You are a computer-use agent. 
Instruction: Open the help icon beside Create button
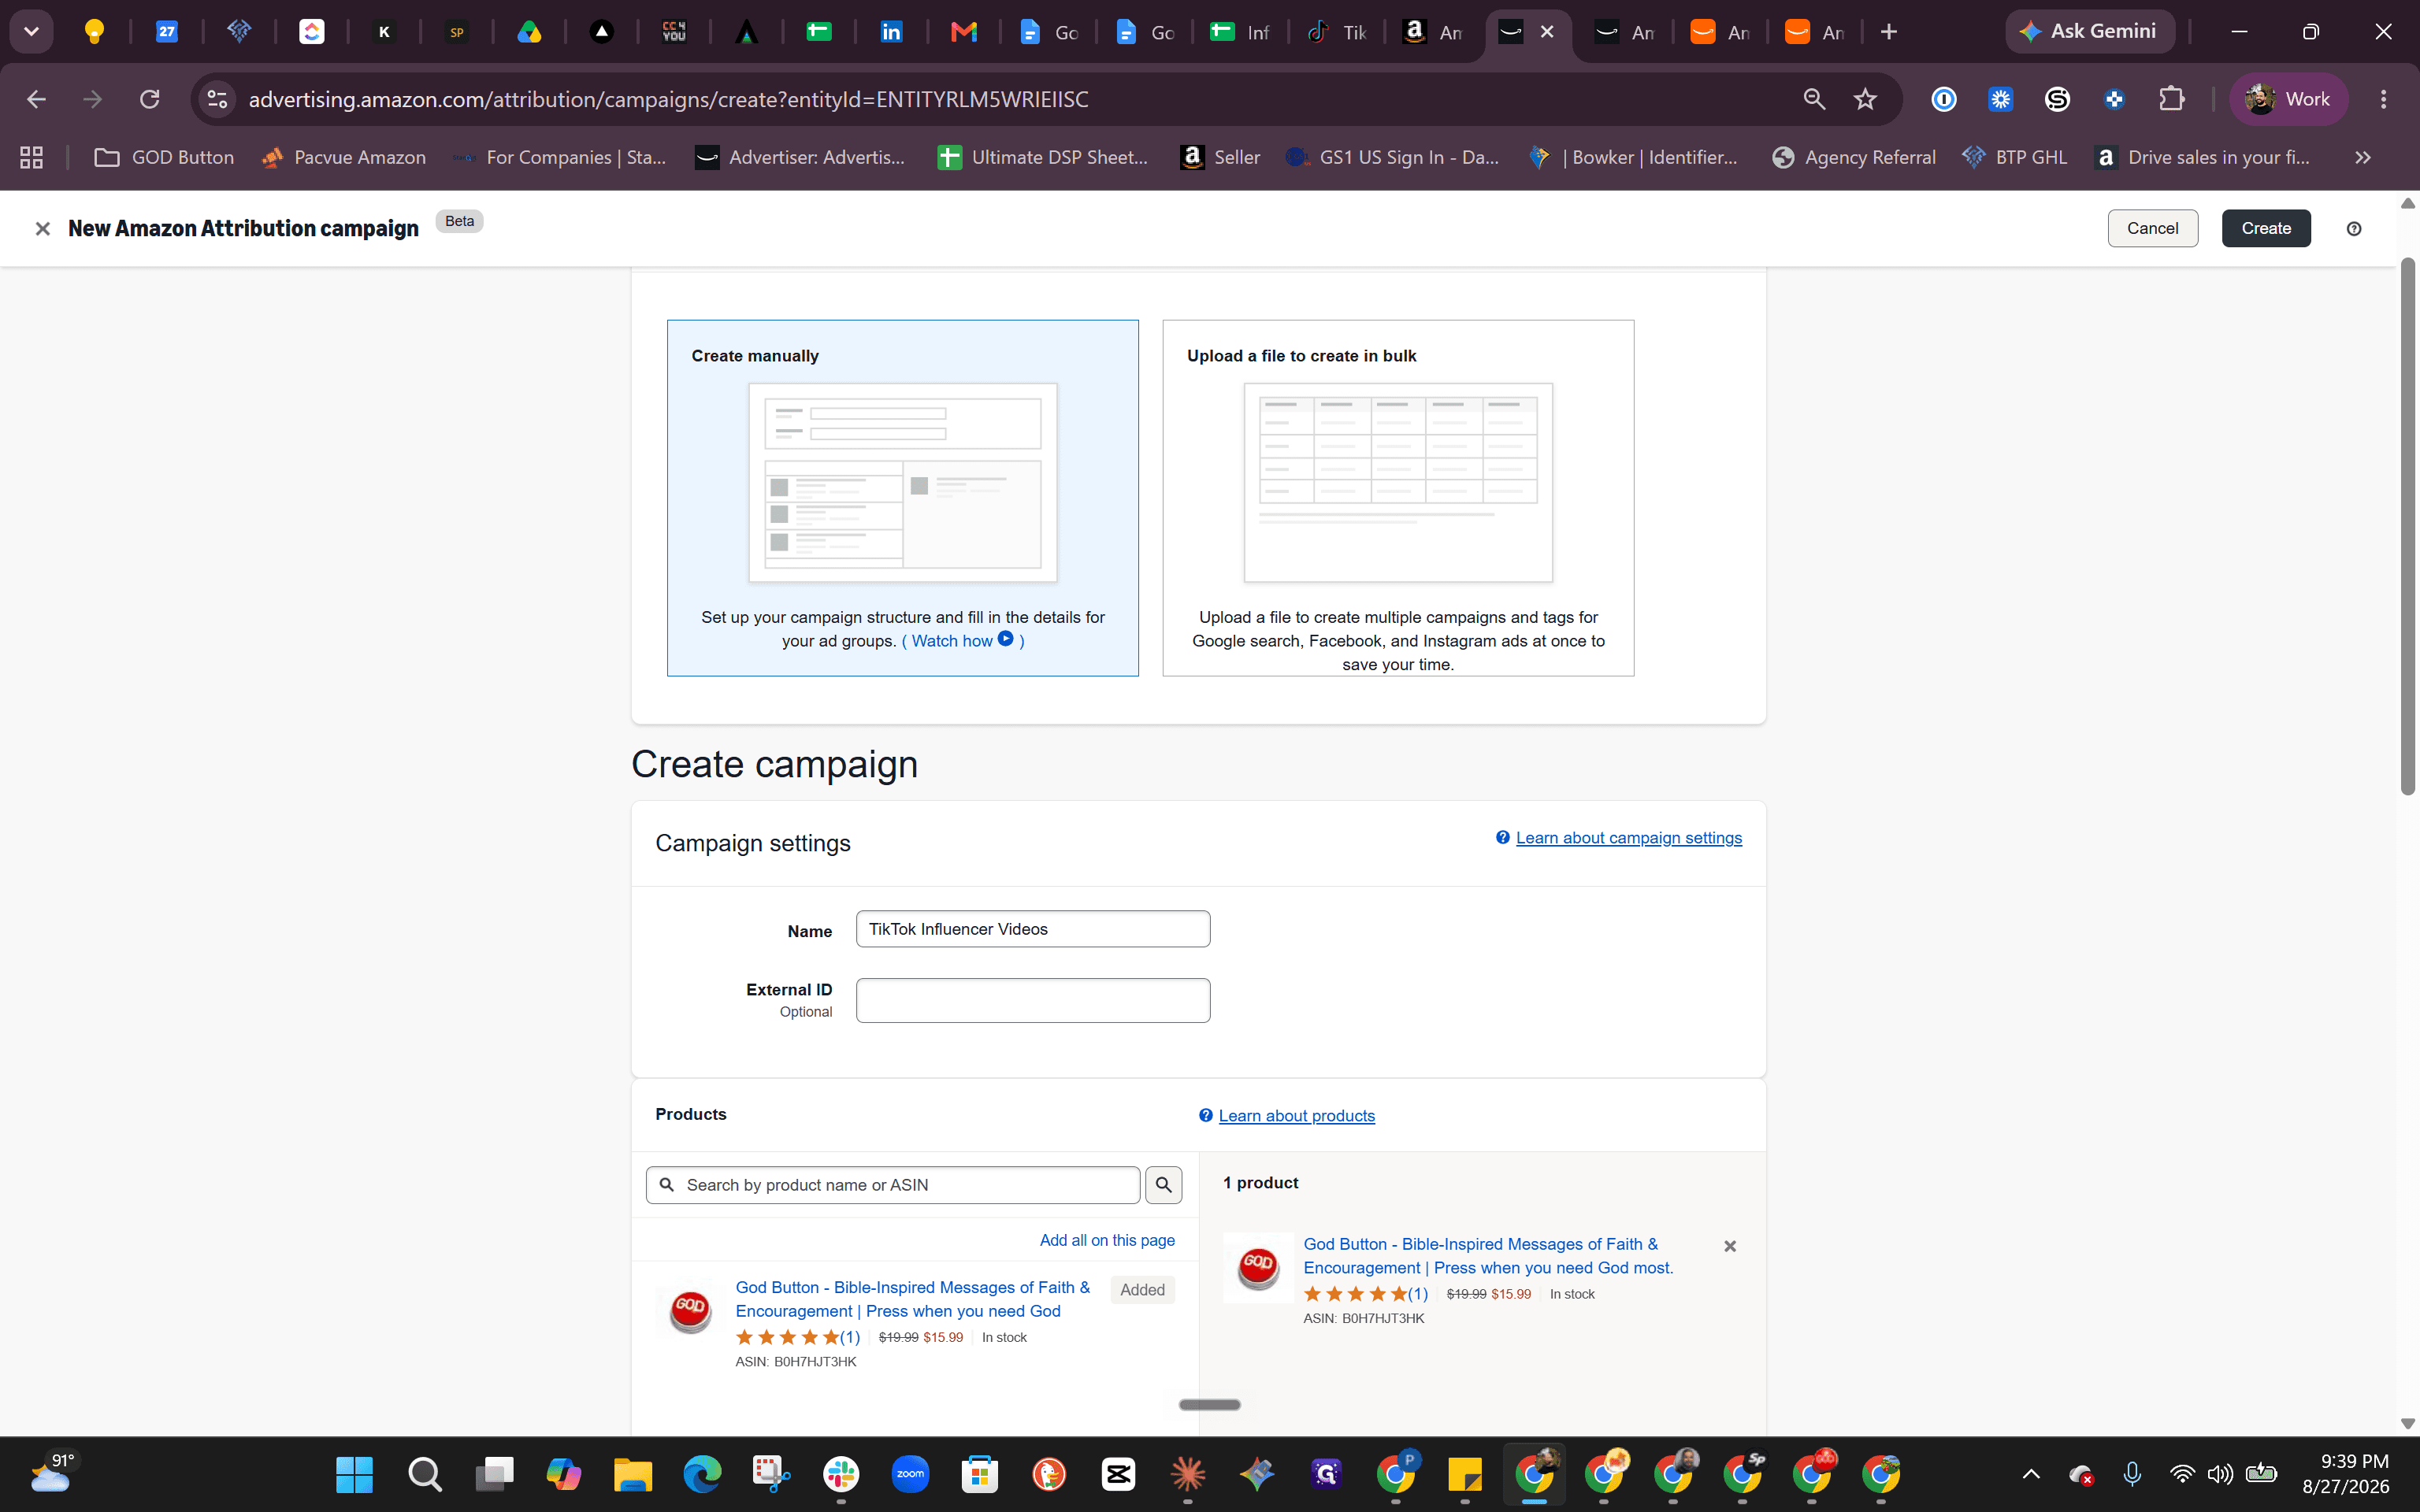click(2354, 229)
